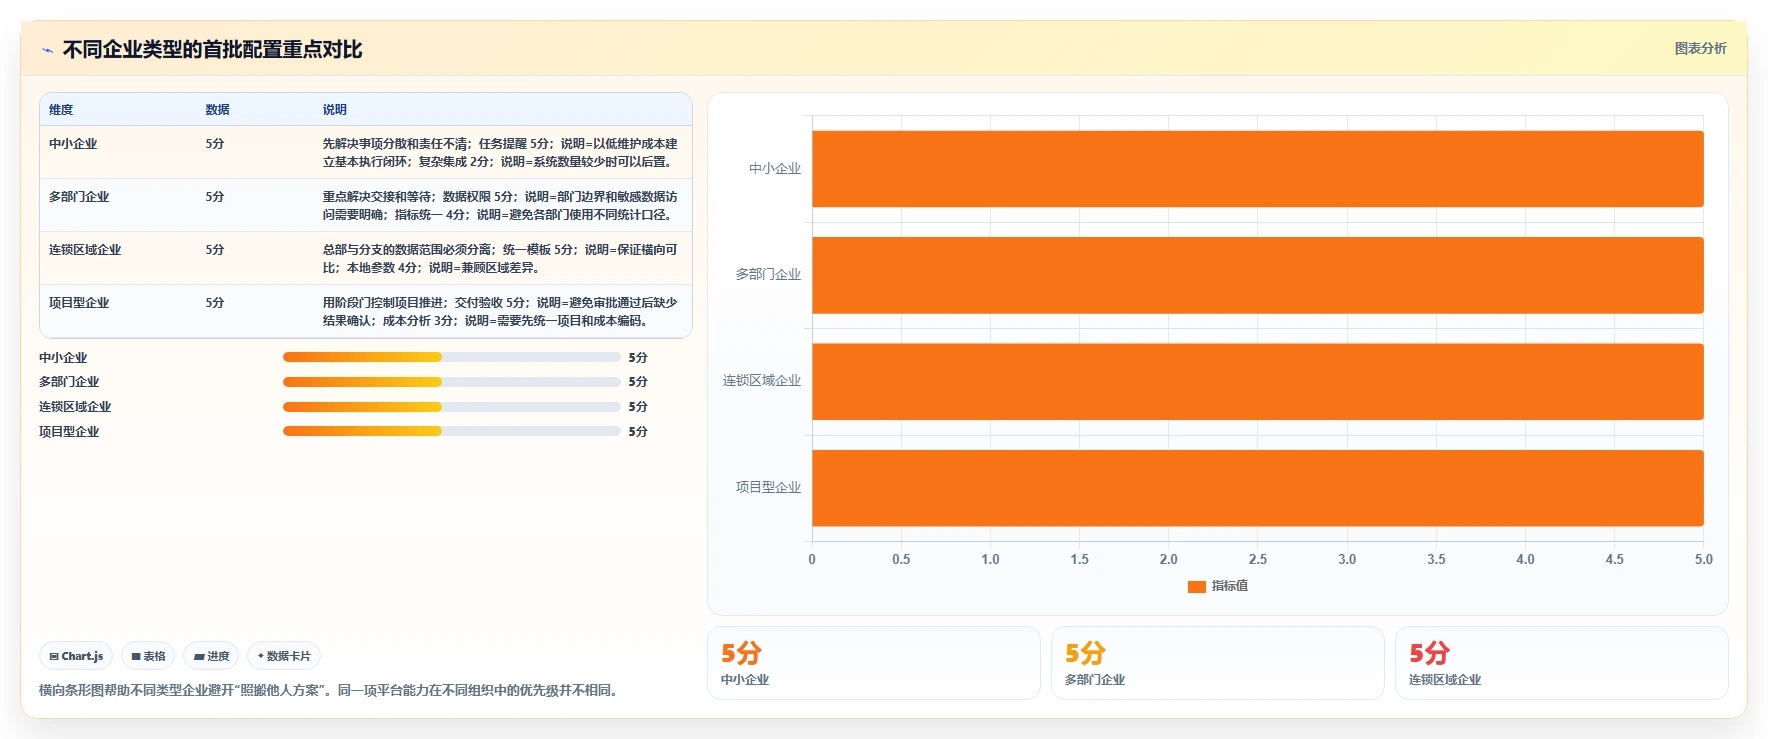Click the 多部门企业 chart bar
This screenshot has height=739, width=1768.
tap(1257, 275)
